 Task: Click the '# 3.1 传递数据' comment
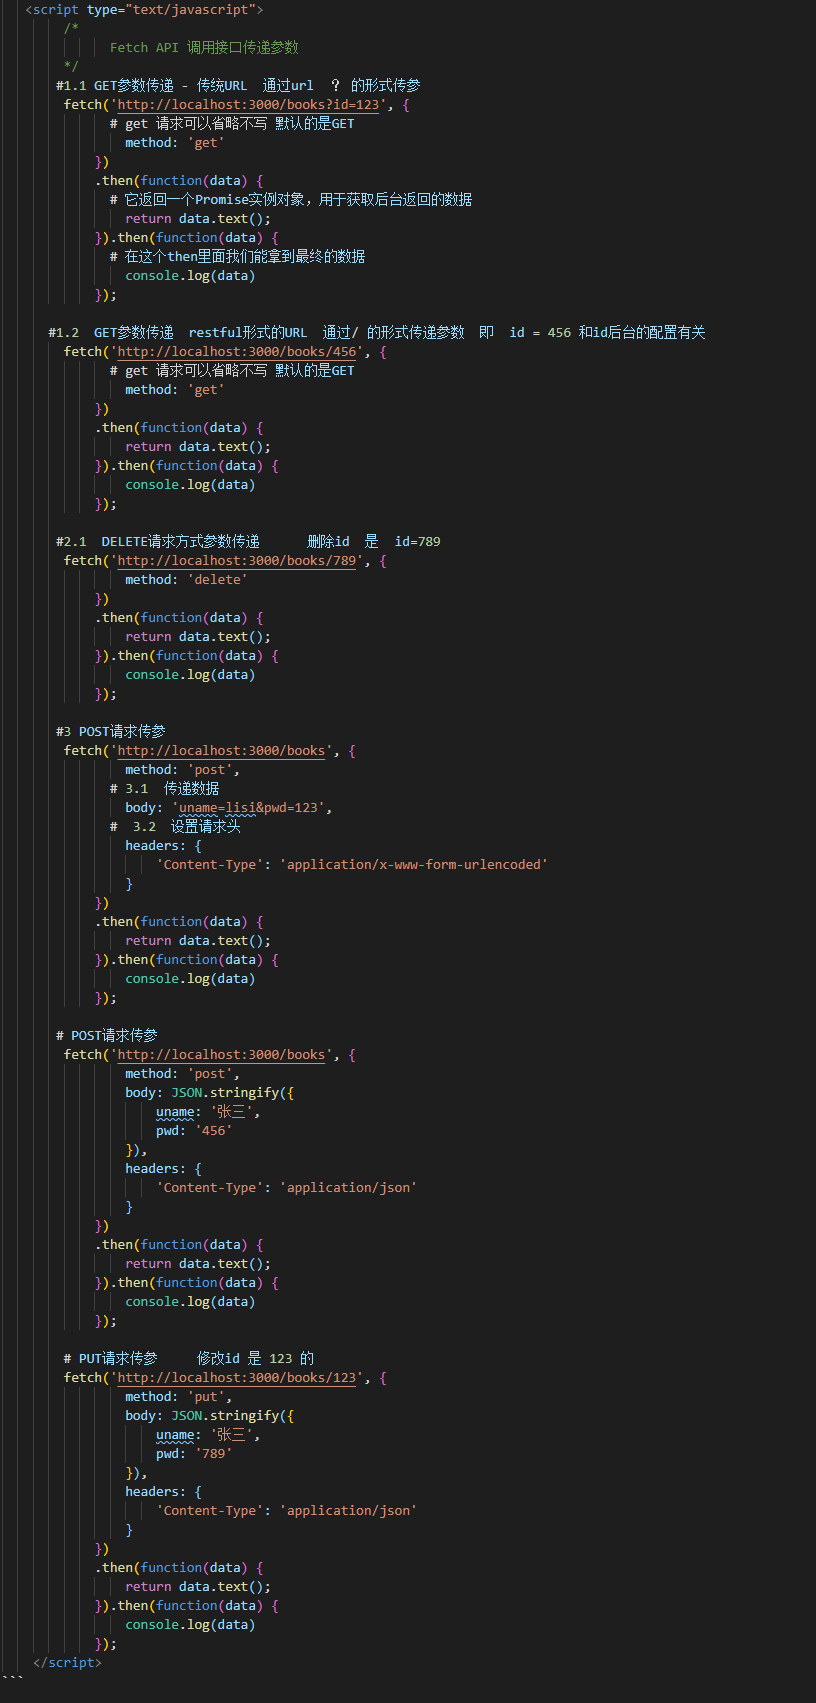point(164,789)
